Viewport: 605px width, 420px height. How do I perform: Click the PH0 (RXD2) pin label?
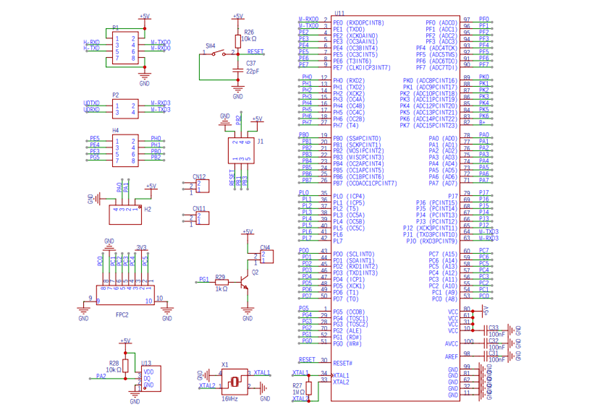click(x=348, y=81)
